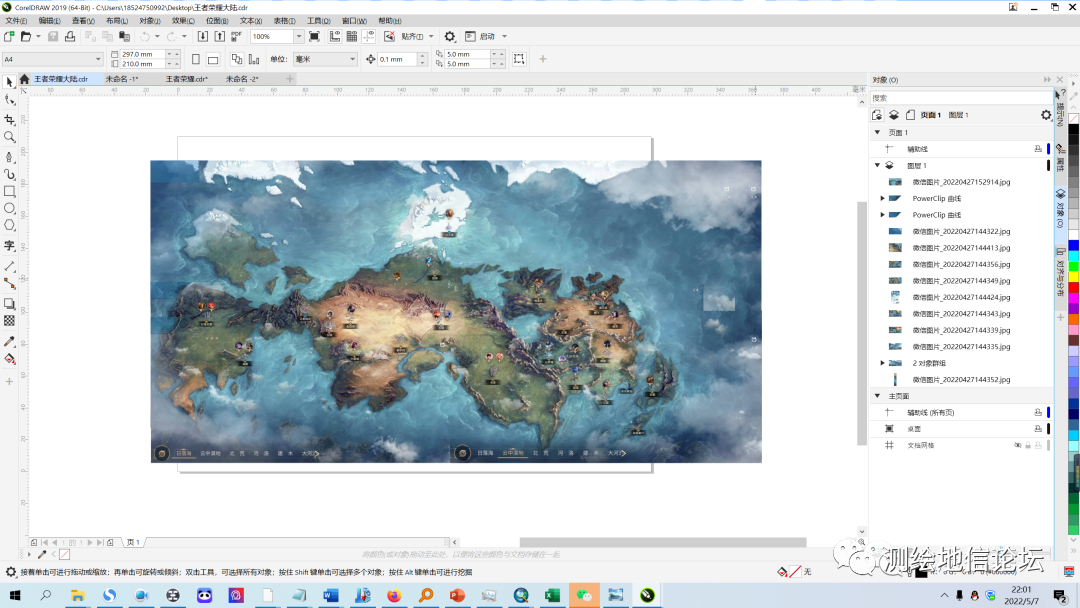Open Objects docker settings gear

pos(1046,115)
